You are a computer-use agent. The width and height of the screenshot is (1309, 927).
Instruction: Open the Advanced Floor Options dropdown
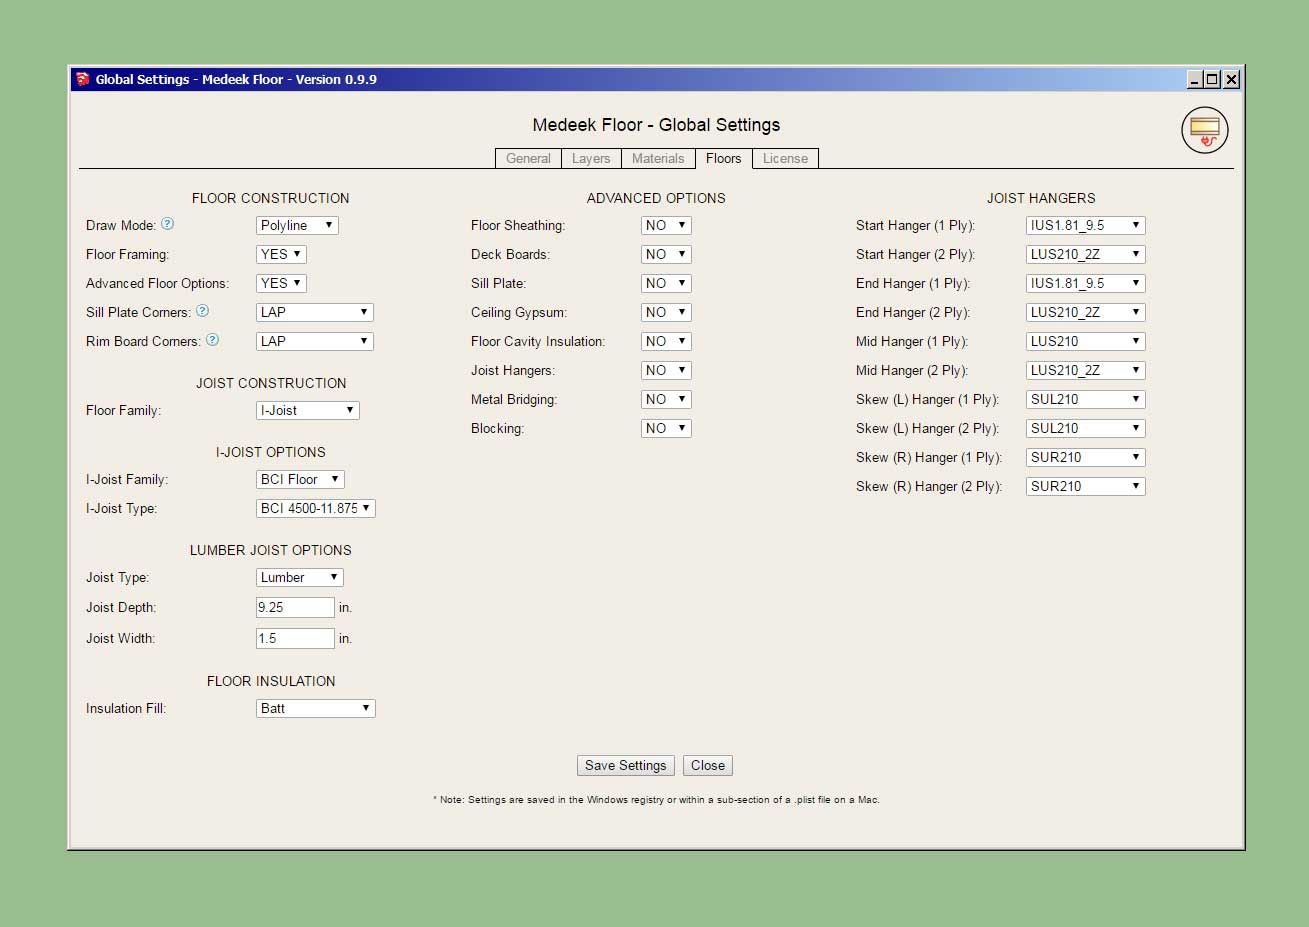pos(281,283)
